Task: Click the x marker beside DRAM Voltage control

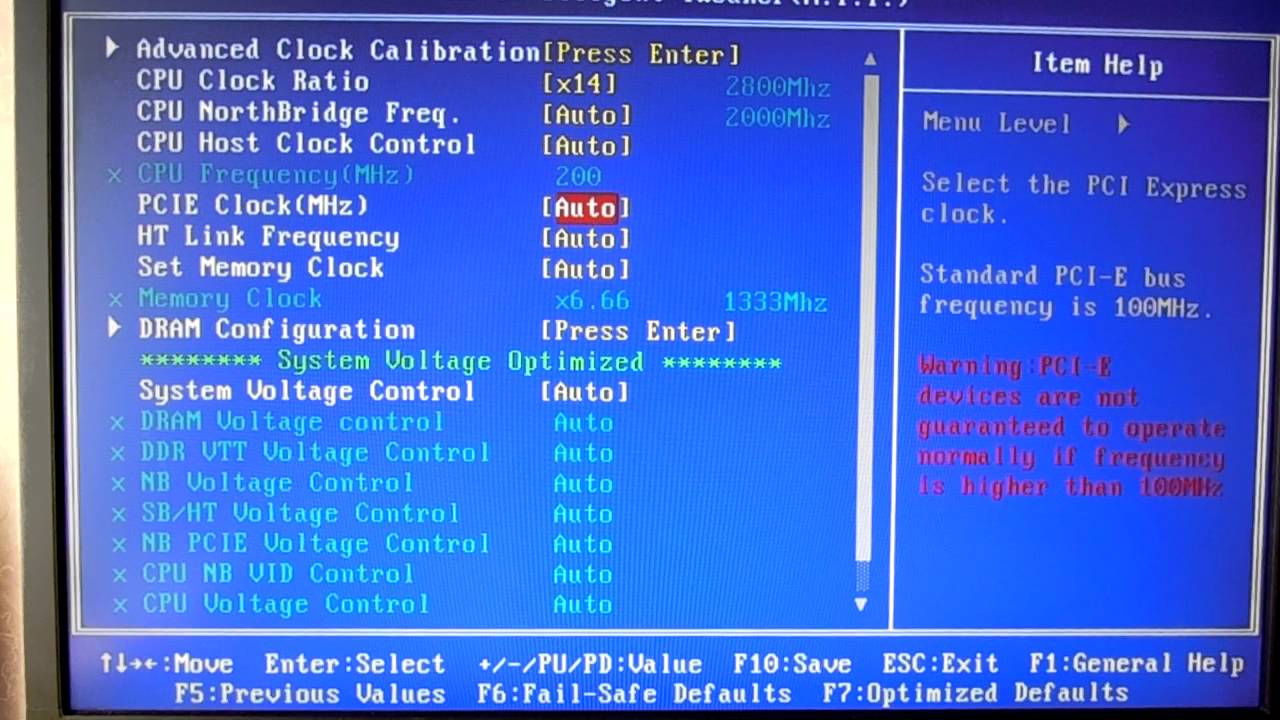Action: tap(118, 423)
